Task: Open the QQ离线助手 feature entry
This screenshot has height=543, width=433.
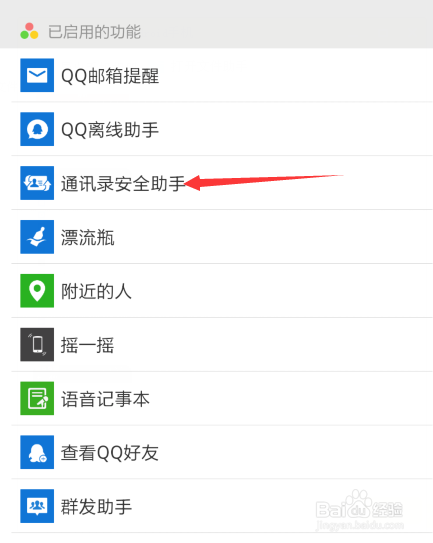Action: tap(222, 129)
